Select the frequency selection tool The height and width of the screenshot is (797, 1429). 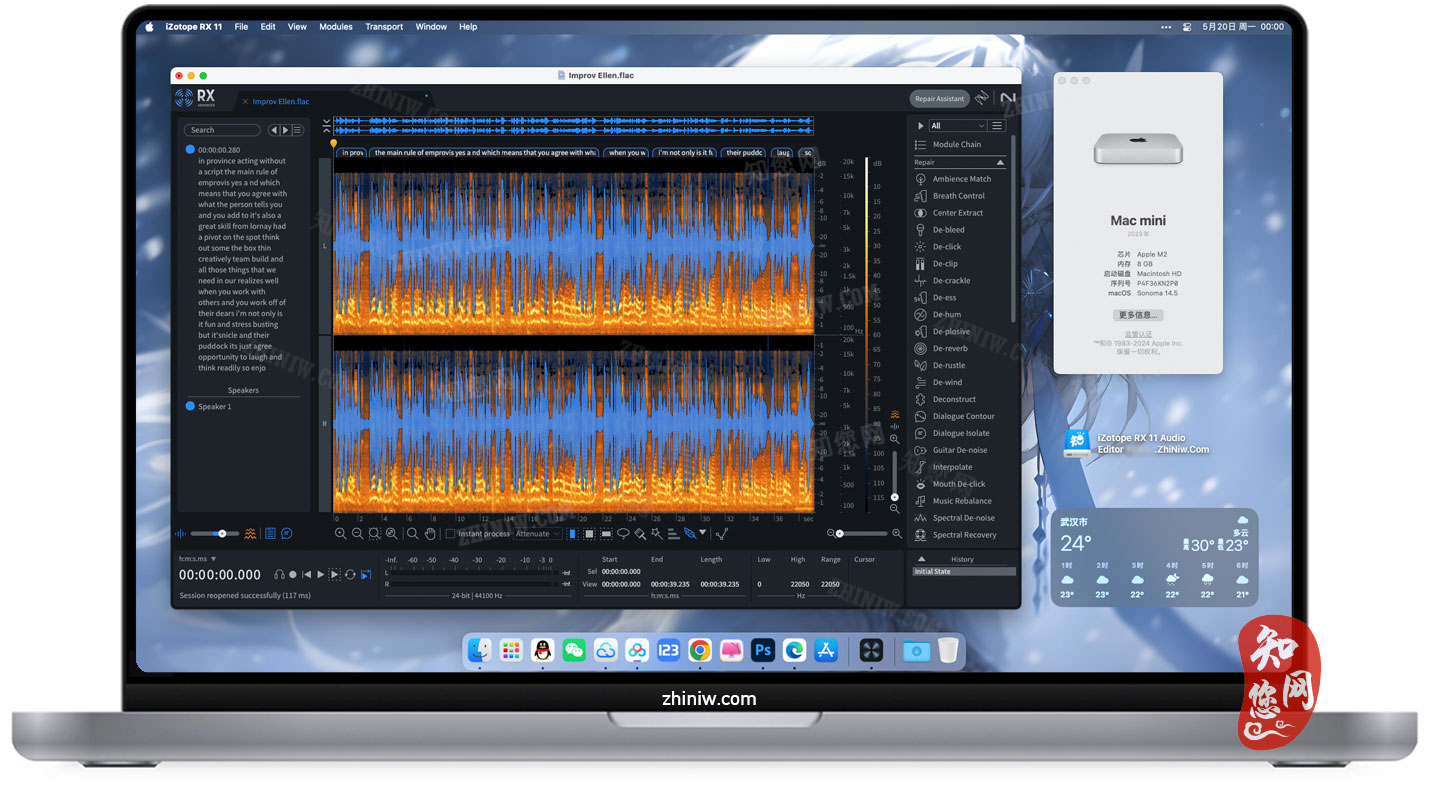(x=606, y=534)
